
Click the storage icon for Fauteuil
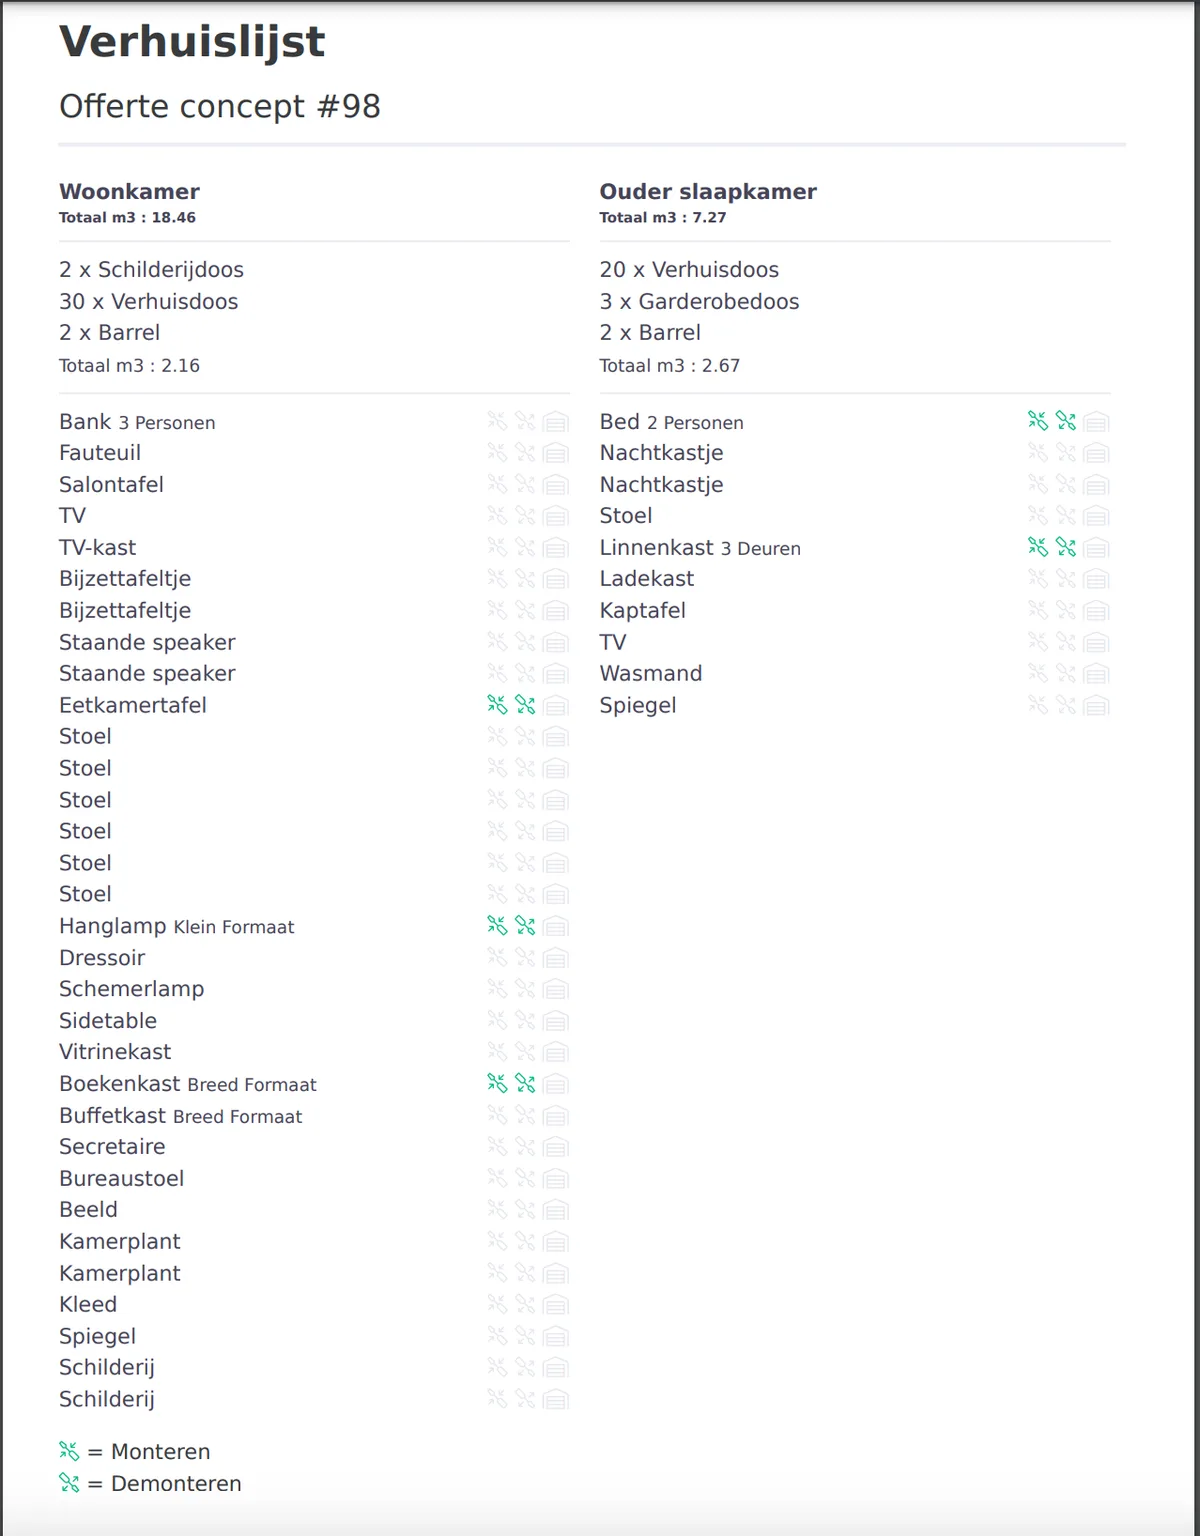556,454
